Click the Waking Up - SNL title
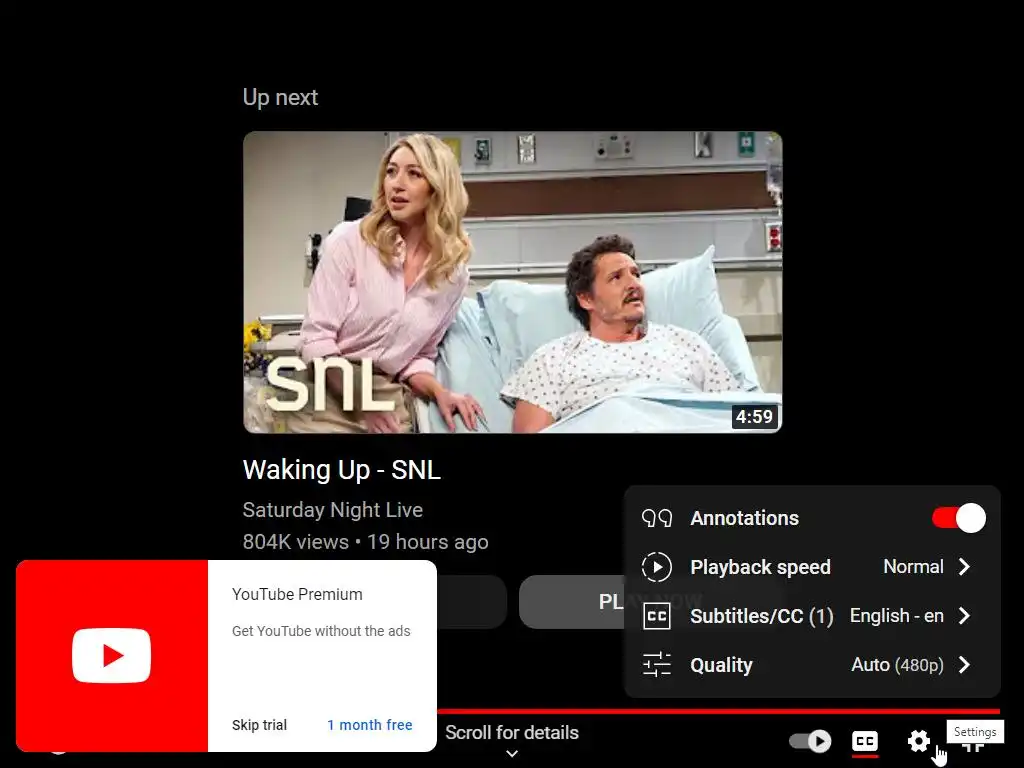This screenshot has height=768, width=1024. [342, 470]
